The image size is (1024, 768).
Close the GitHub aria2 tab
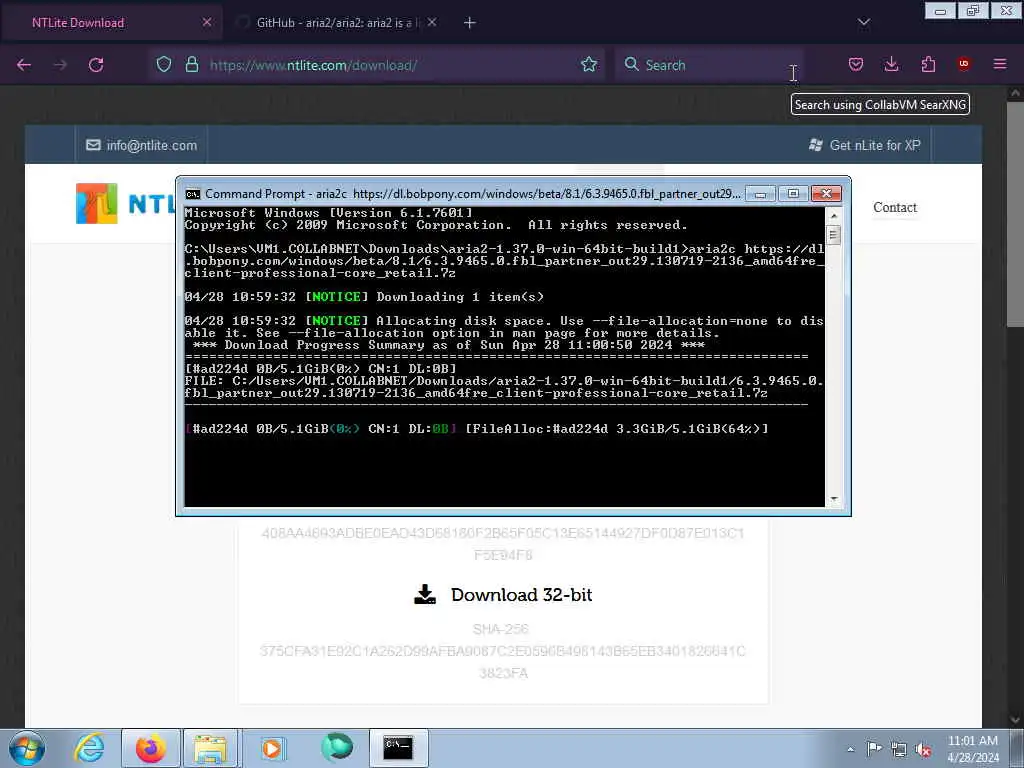(432, 22)
